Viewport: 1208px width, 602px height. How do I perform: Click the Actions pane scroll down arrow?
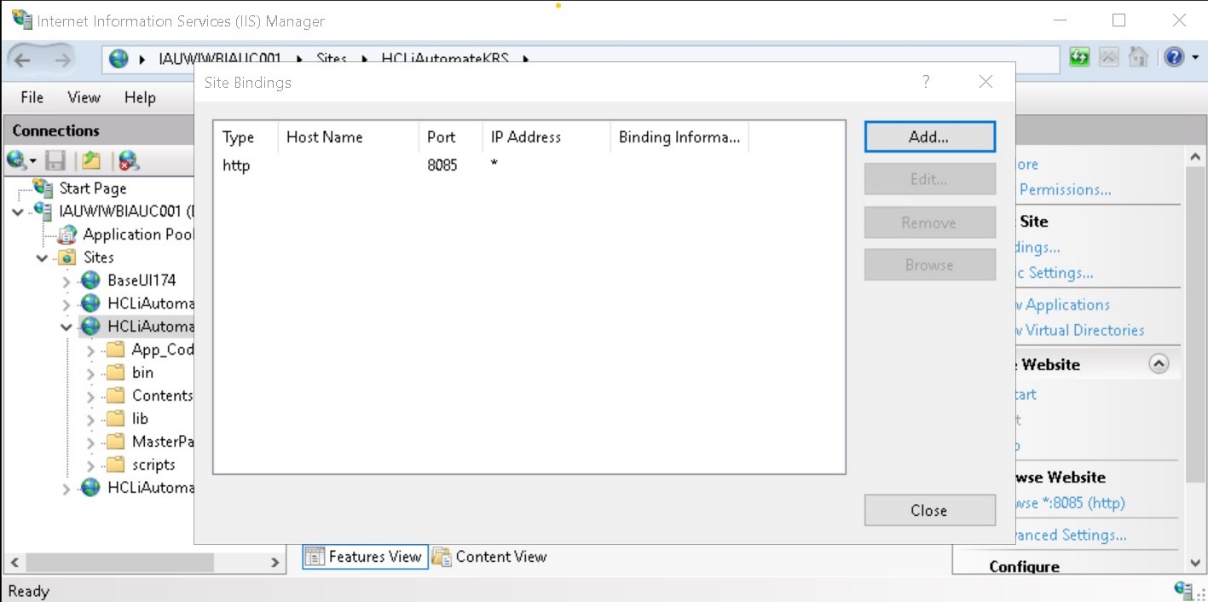pos(1196,563)
